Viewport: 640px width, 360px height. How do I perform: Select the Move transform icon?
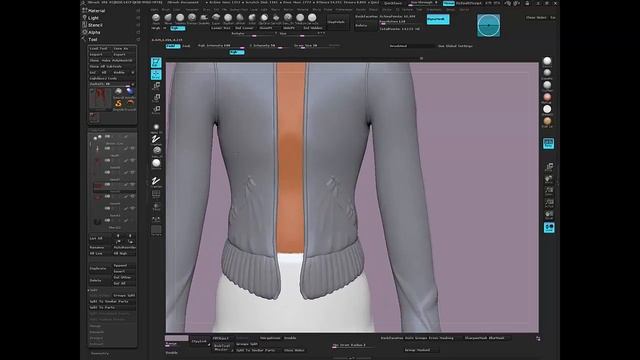(156, 86)
